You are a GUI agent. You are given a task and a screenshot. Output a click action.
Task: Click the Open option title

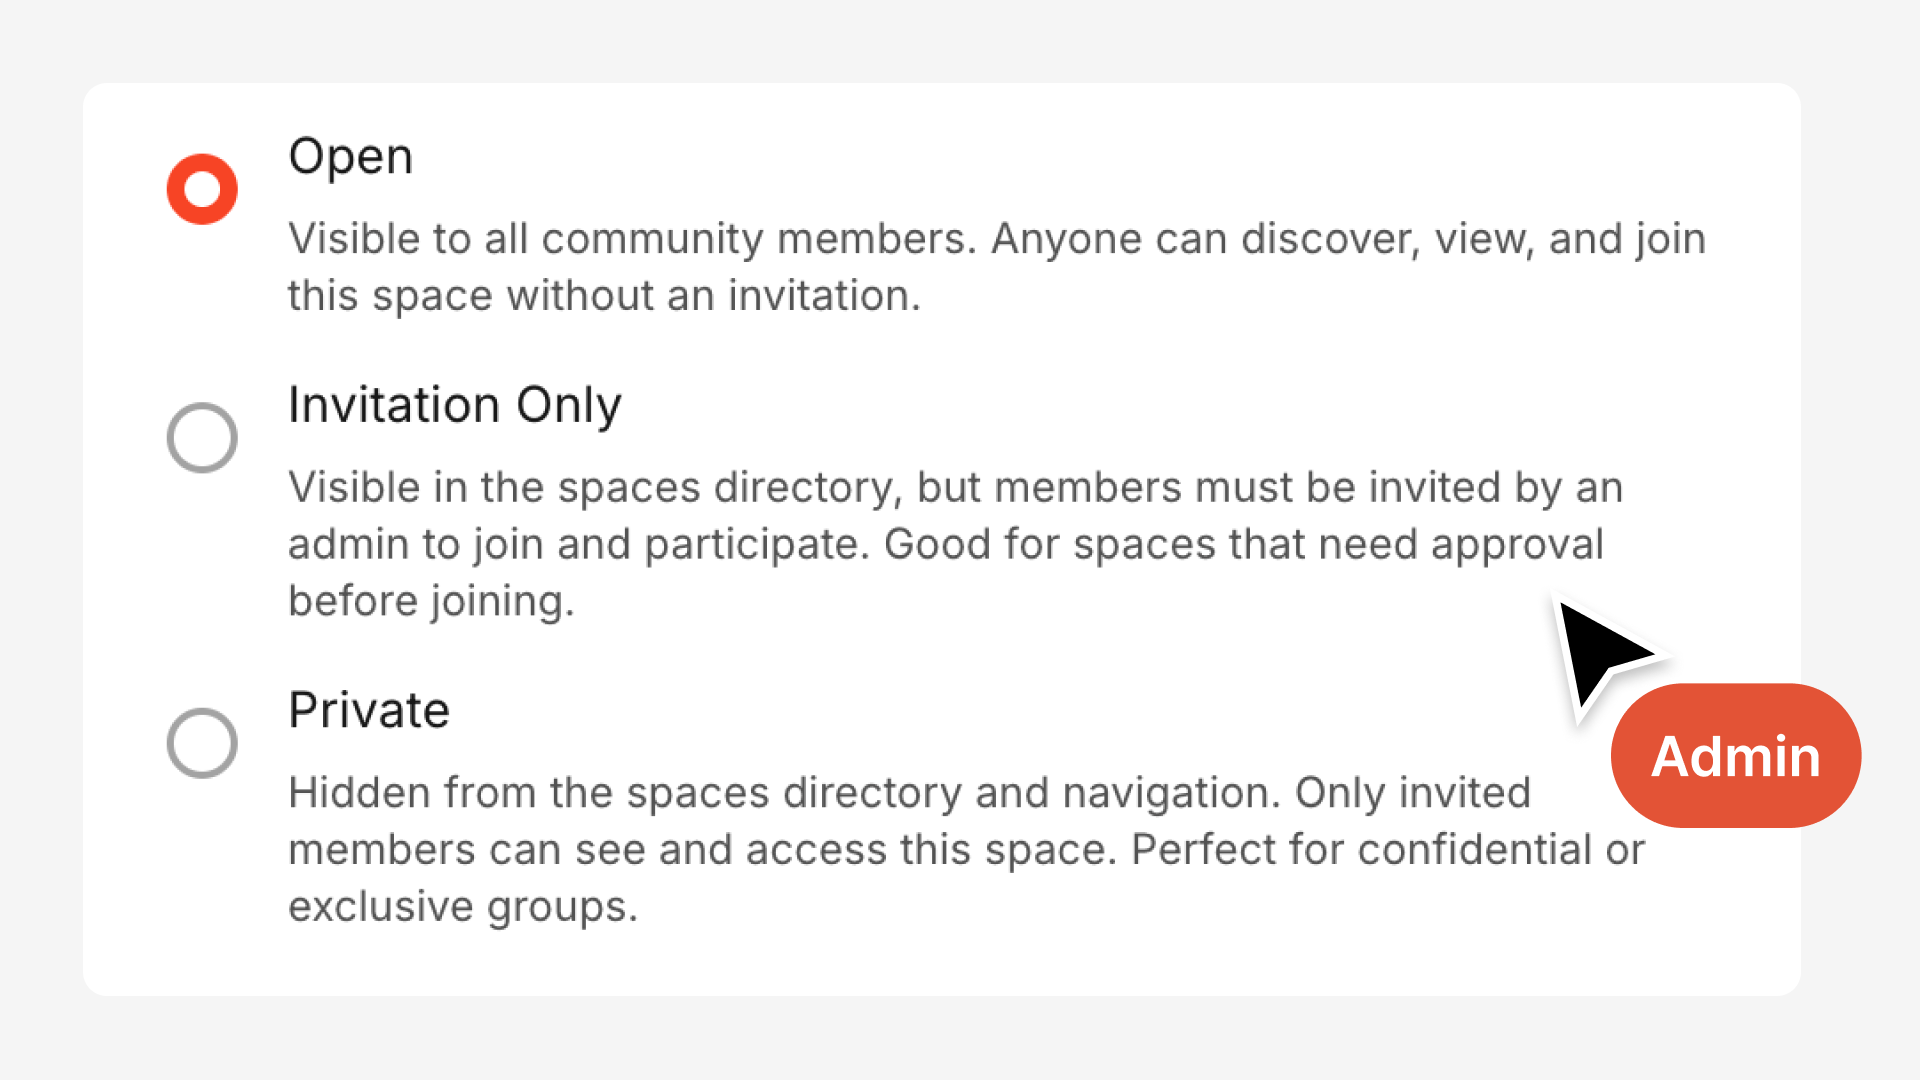click(350, 157)
